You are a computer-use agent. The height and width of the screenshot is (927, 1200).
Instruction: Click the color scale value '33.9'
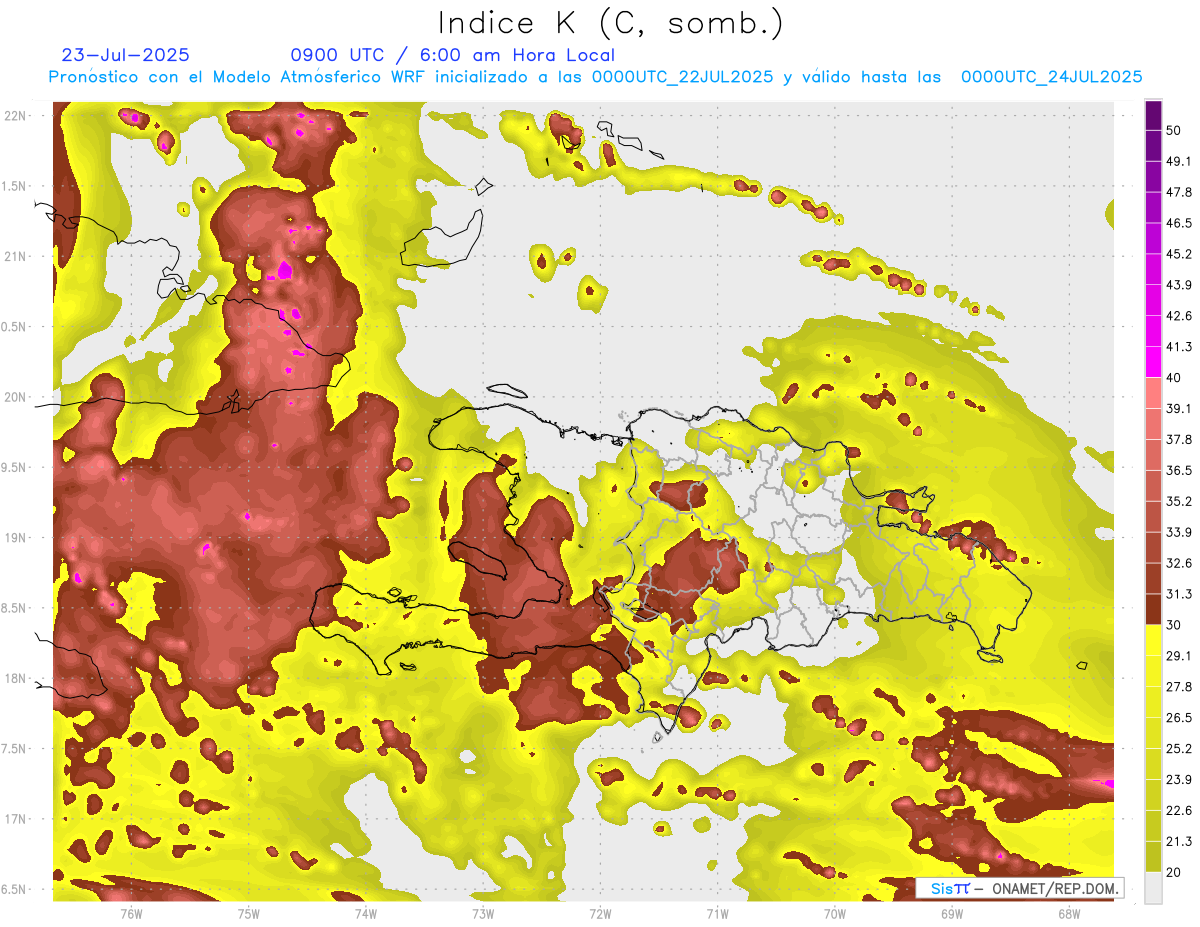pos(1179,532)
